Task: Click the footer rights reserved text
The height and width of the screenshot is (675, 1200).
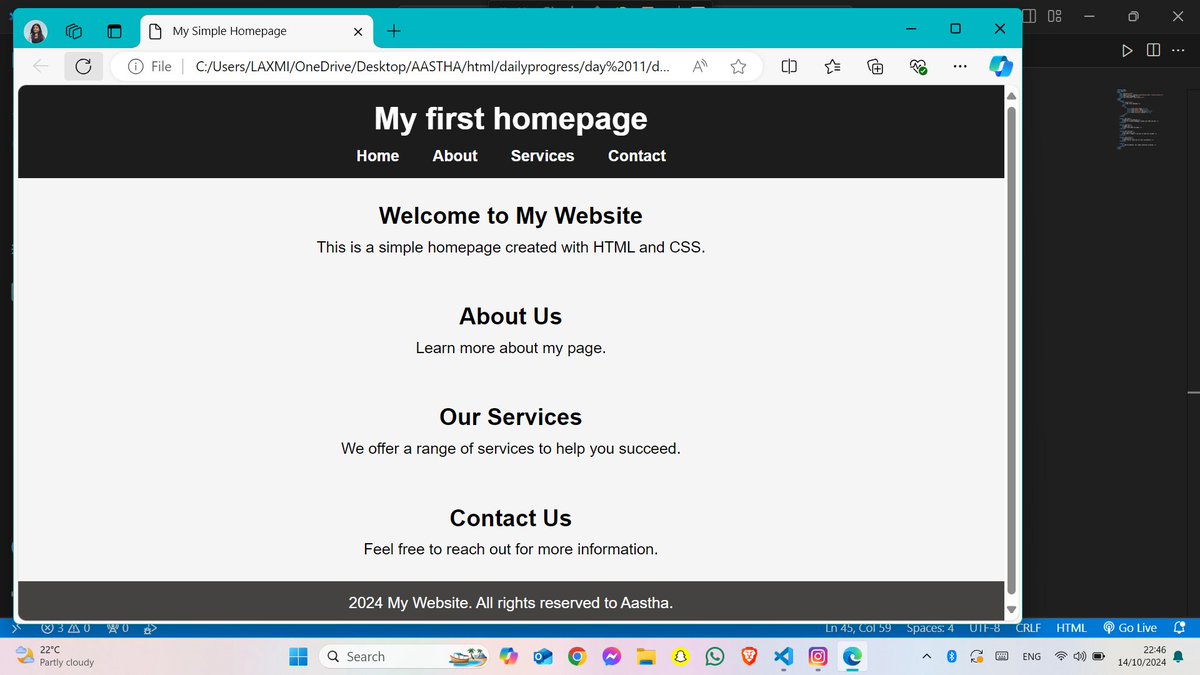Action: tap(511, 603)
